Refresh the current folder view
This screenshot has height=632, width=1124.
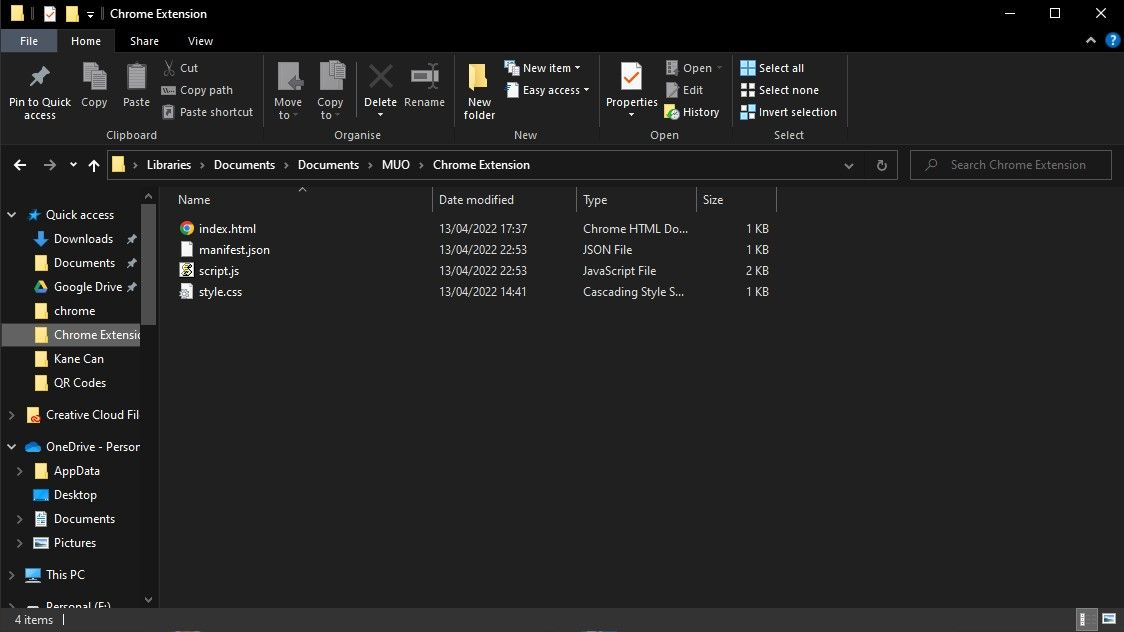(x=881, y=165)
